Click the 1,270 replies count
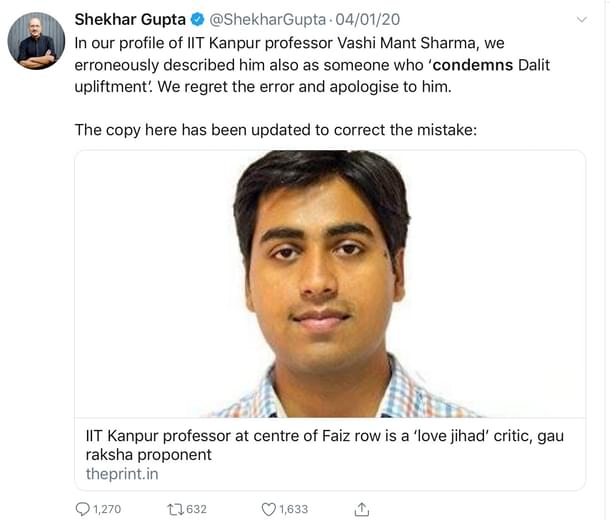This screenshot has height=520, width=610. pyautogui.click(x=106, y=509)
